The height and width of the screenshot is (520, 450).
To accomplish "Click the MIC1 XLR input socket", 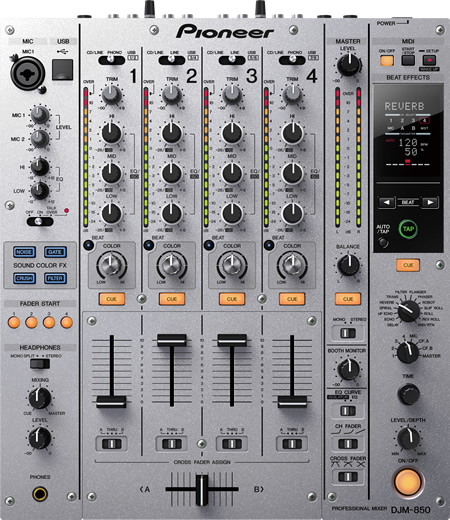I will [x=28, y=74].
